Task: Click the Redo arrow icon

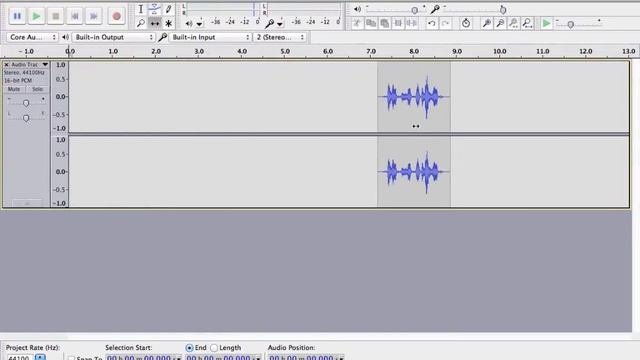Action: tap(445, 23)
